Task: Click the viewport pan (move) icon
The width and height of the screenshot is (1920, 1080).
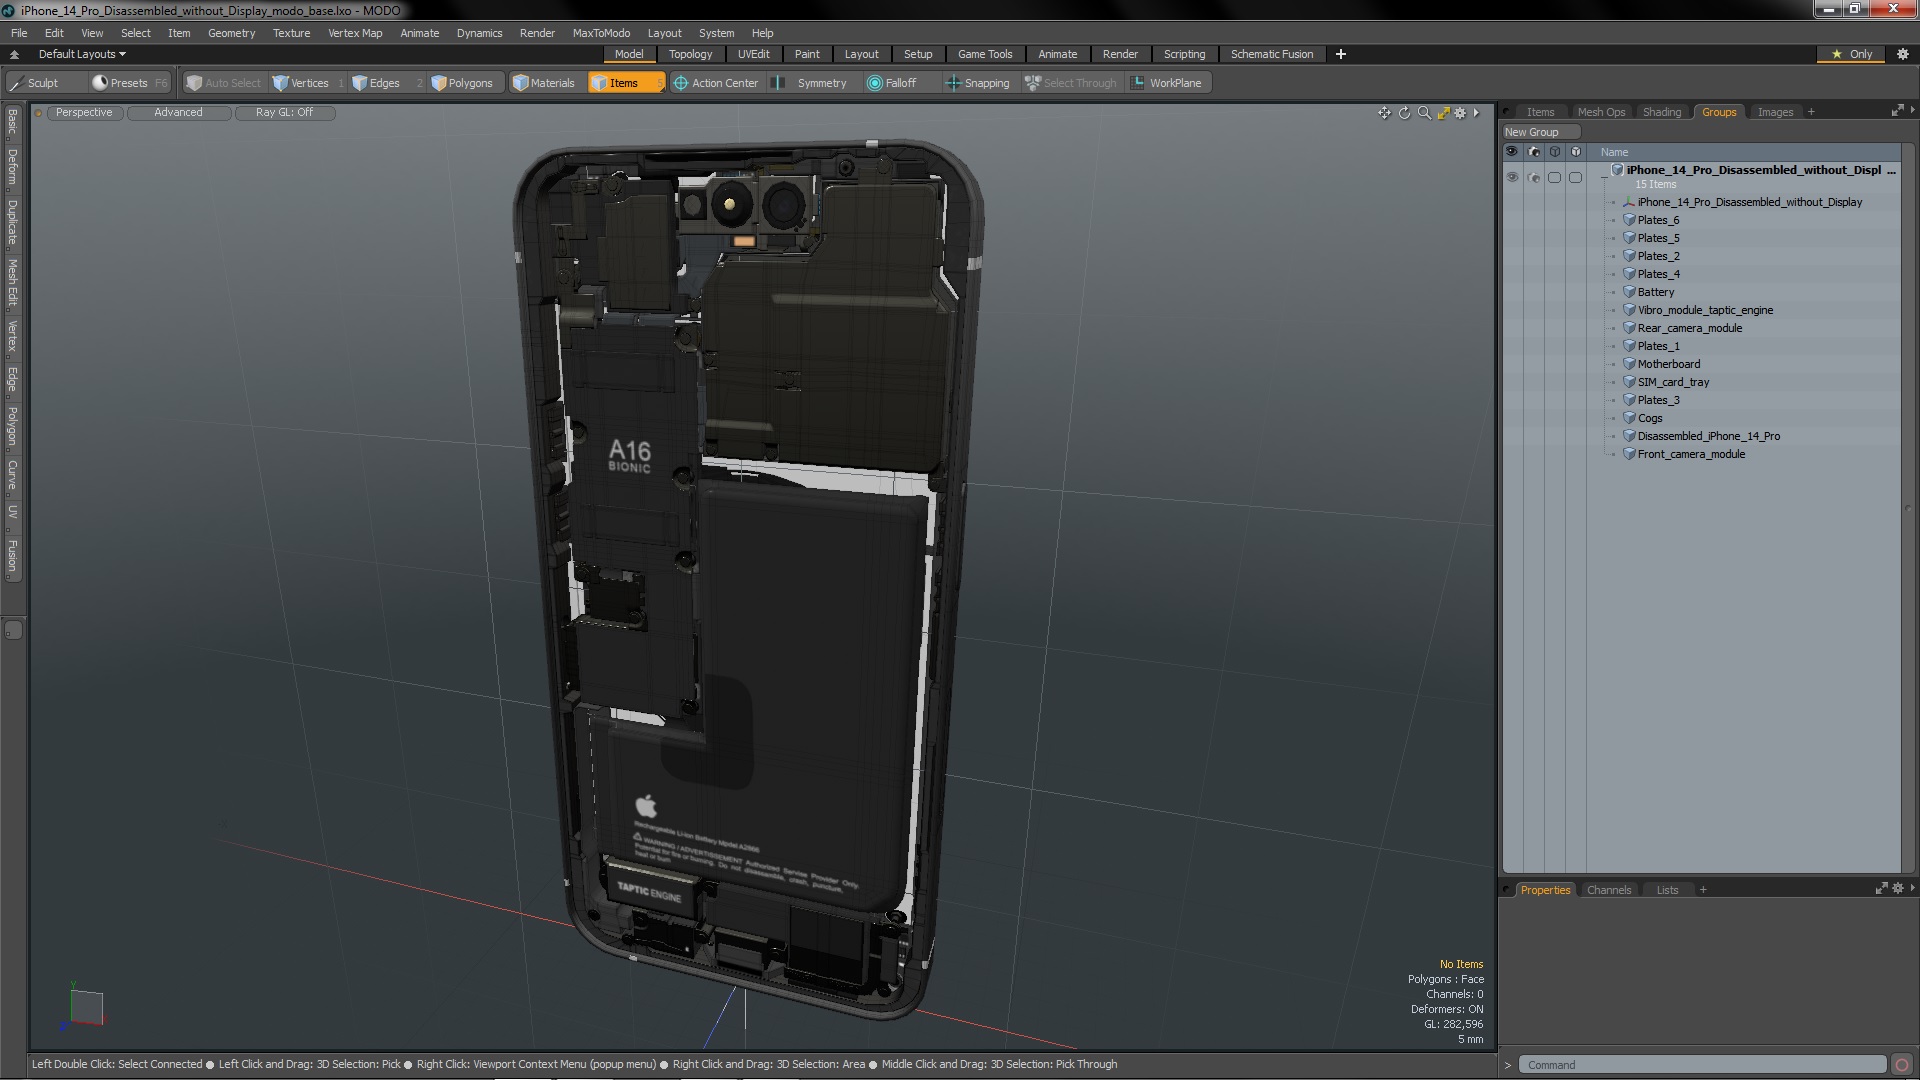Action: tap(1384, 113)
